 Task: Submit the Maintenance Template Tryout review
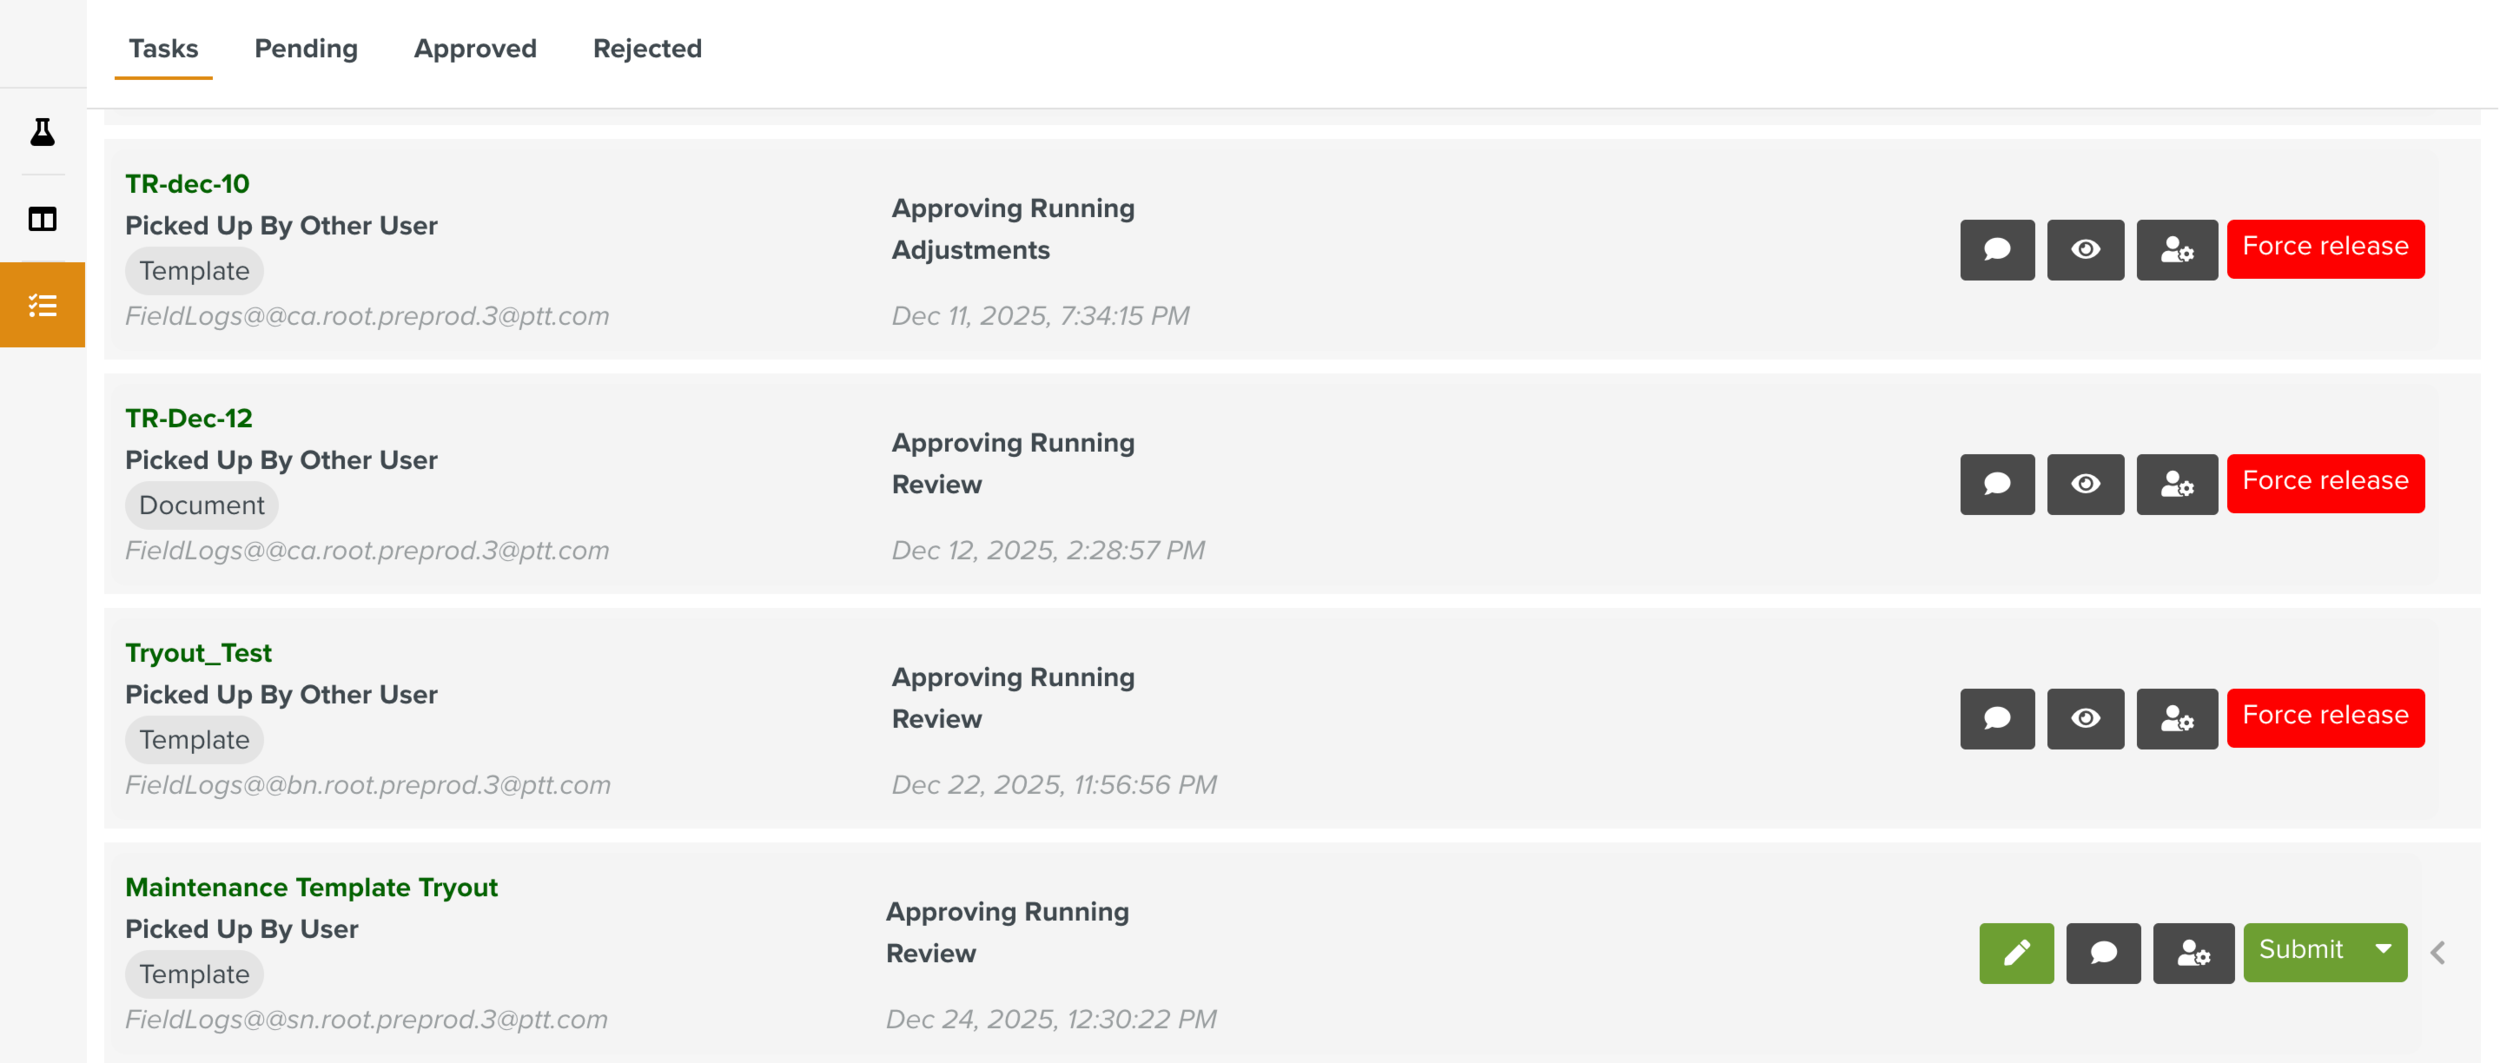click(2301, 950)
